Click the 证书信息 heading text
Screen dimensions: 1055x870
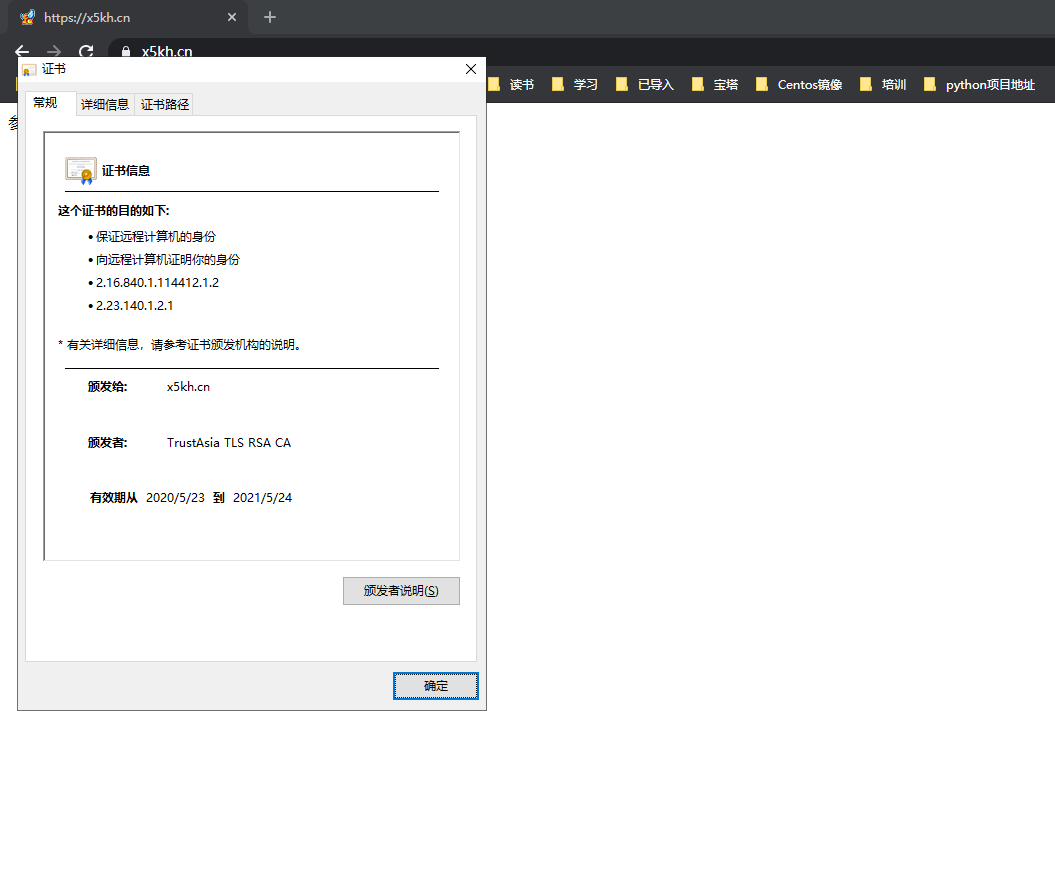coord(126,171)
